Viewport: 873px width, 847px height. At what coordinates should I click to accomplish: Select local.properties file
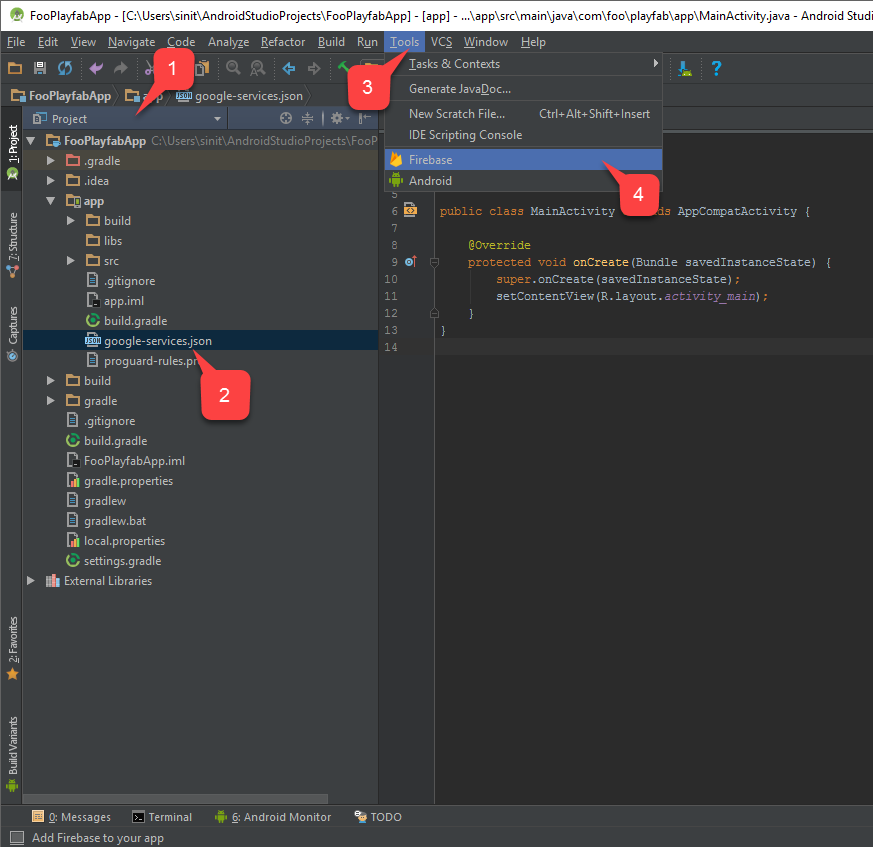click(x=116, y=541)
